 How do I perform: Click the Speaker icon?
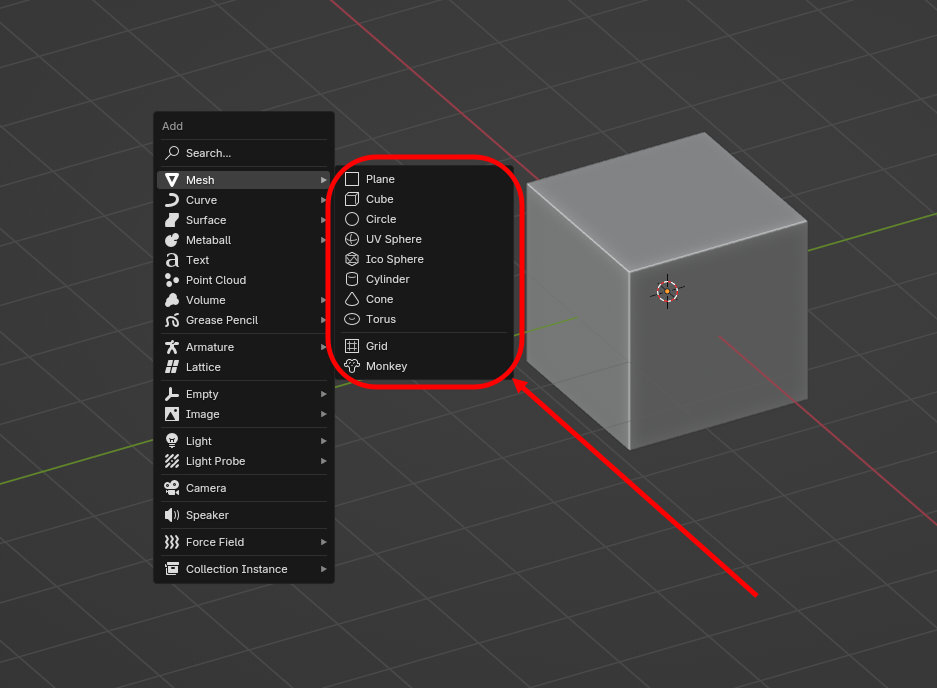click(172, 515)
